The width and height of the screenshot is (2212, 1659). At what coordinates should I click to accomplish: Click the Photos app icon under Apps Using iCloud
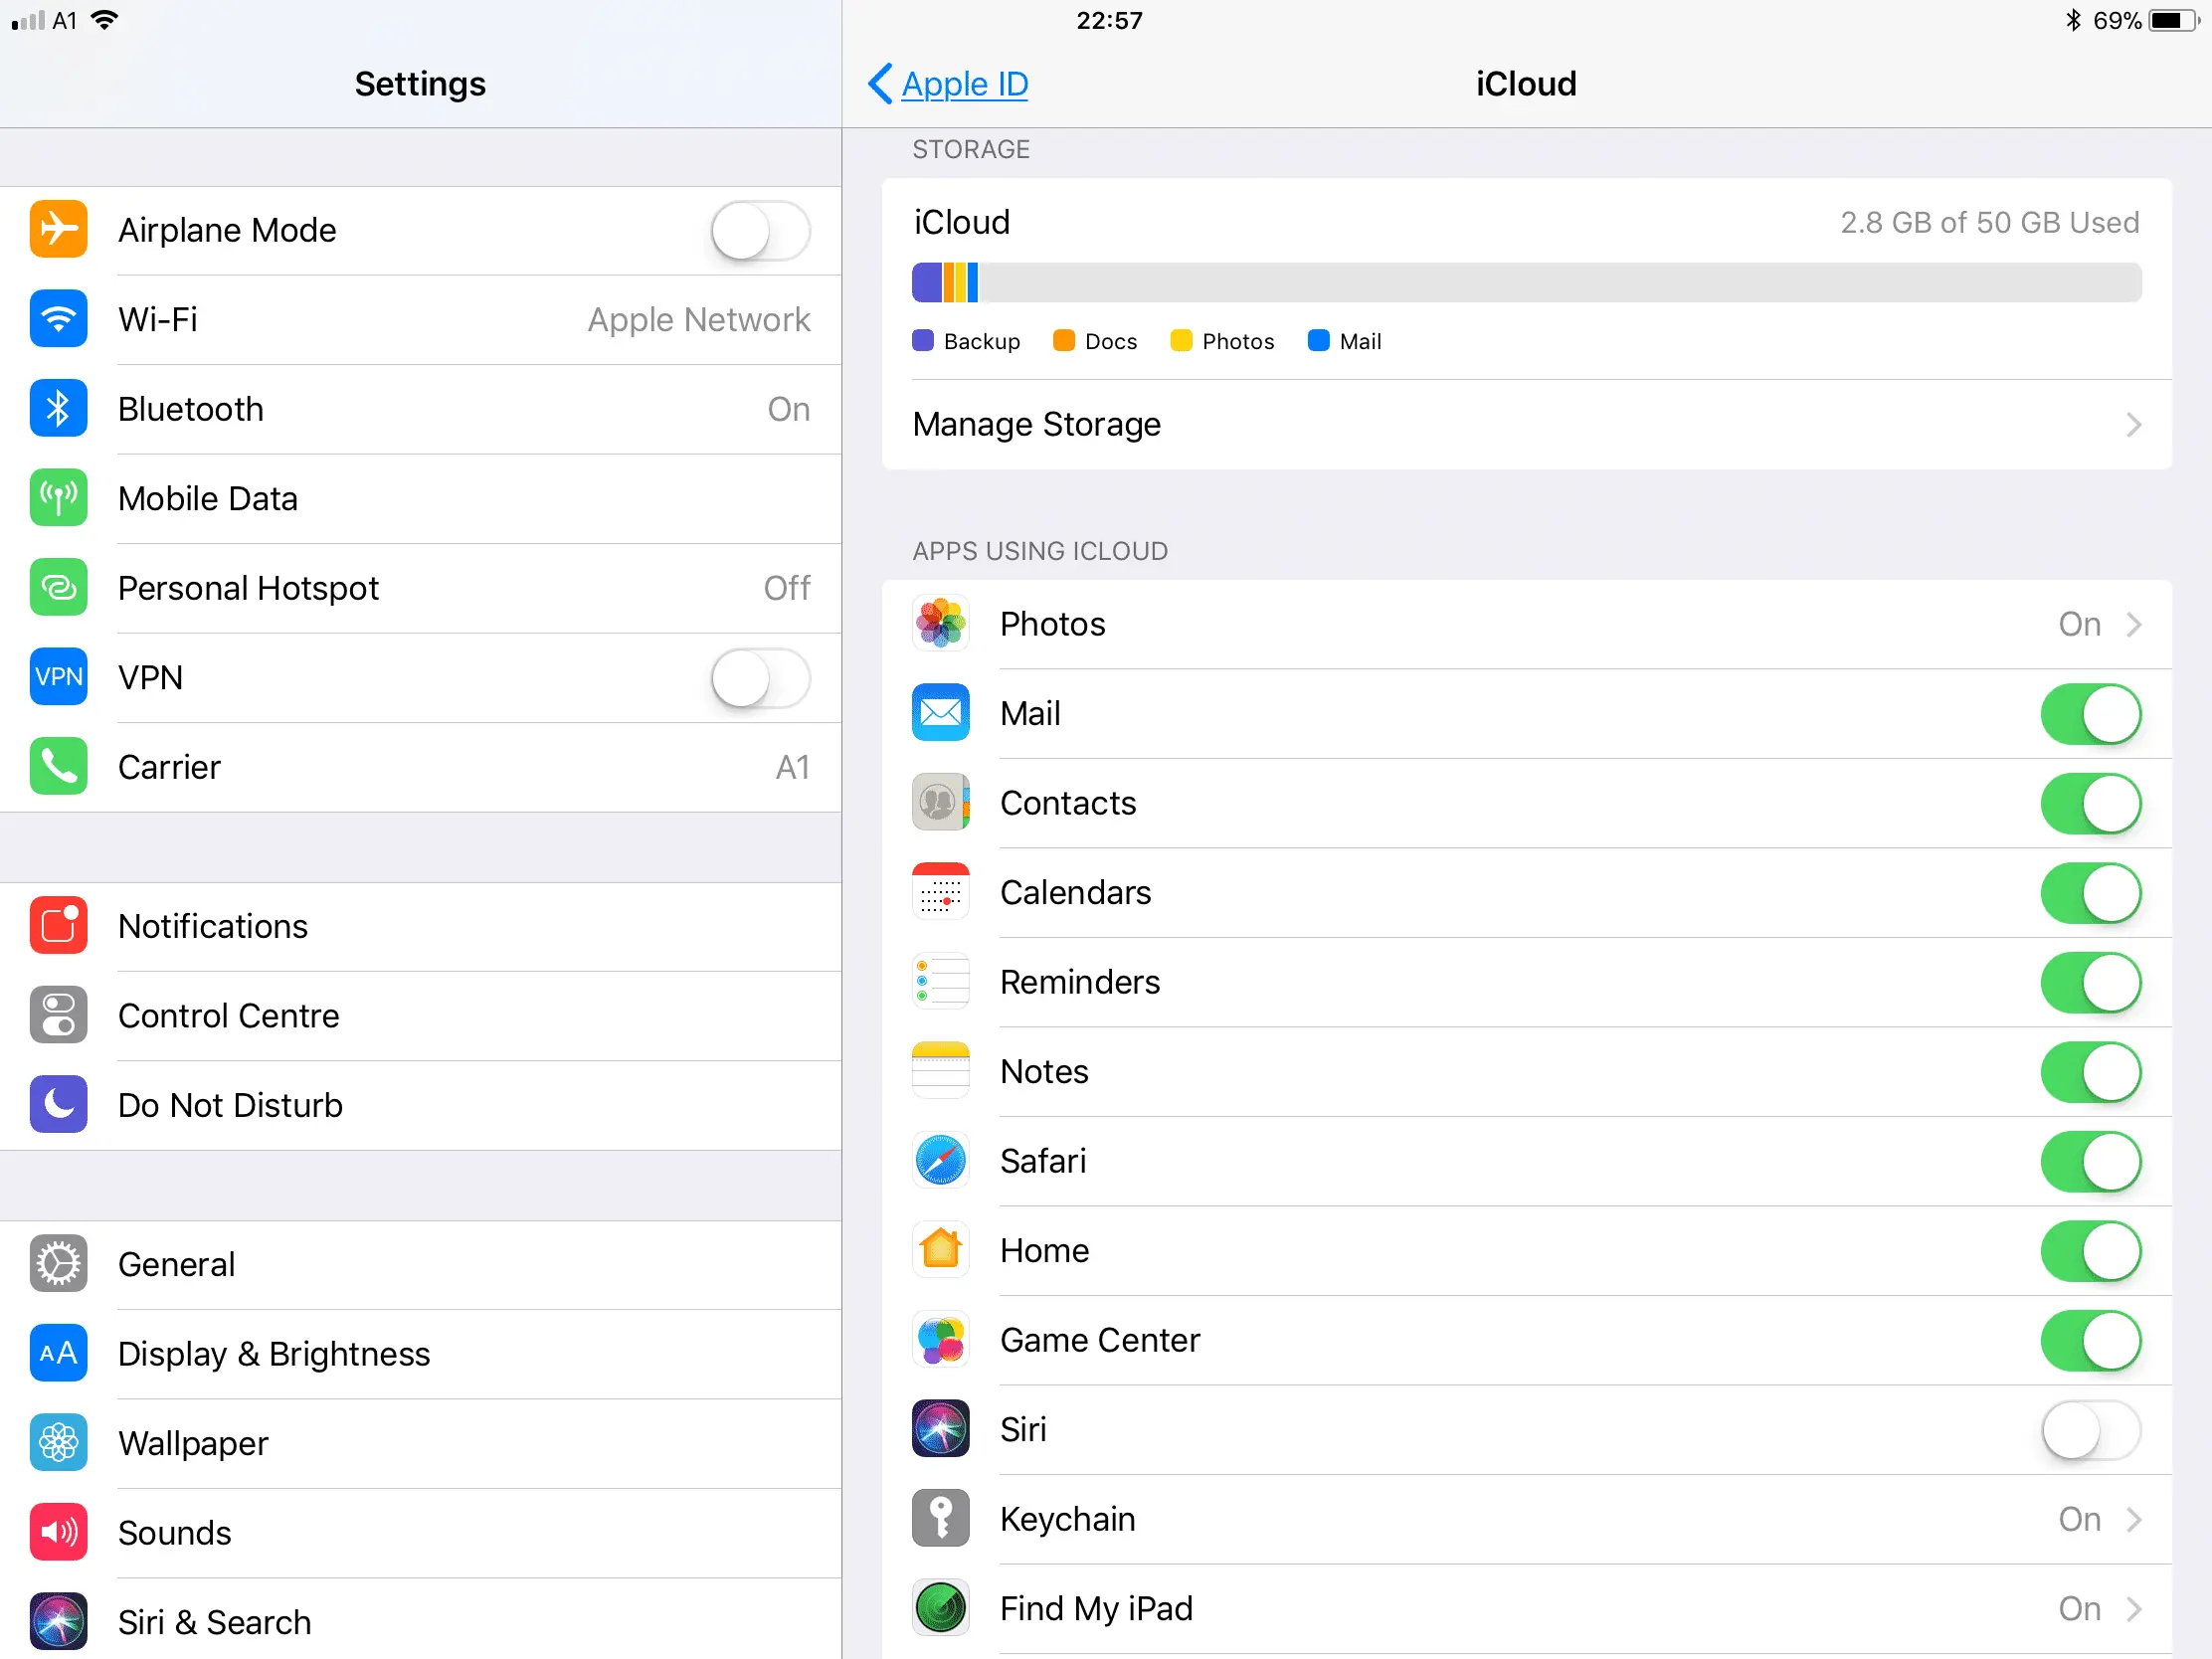(940, 623)
